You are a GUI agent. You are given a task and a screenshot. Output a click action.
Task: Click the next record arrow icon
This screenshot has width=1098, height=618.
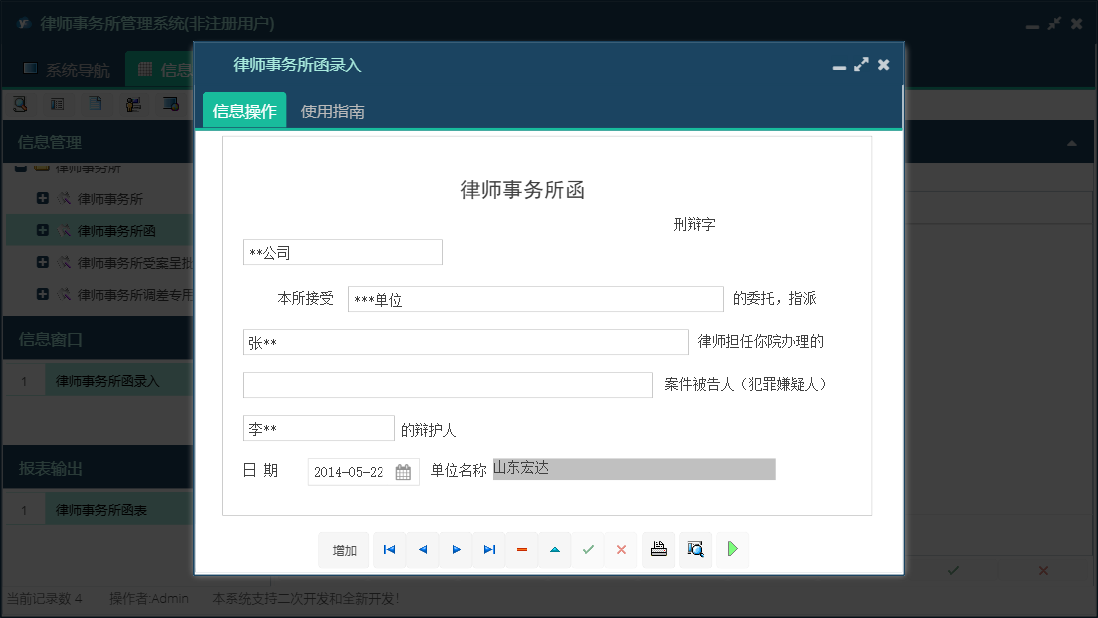455,549
